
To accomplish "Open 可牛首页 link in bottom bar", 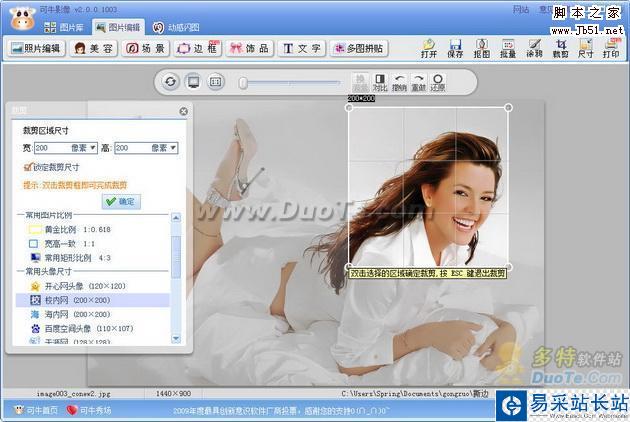I will (x=36, y=410).
